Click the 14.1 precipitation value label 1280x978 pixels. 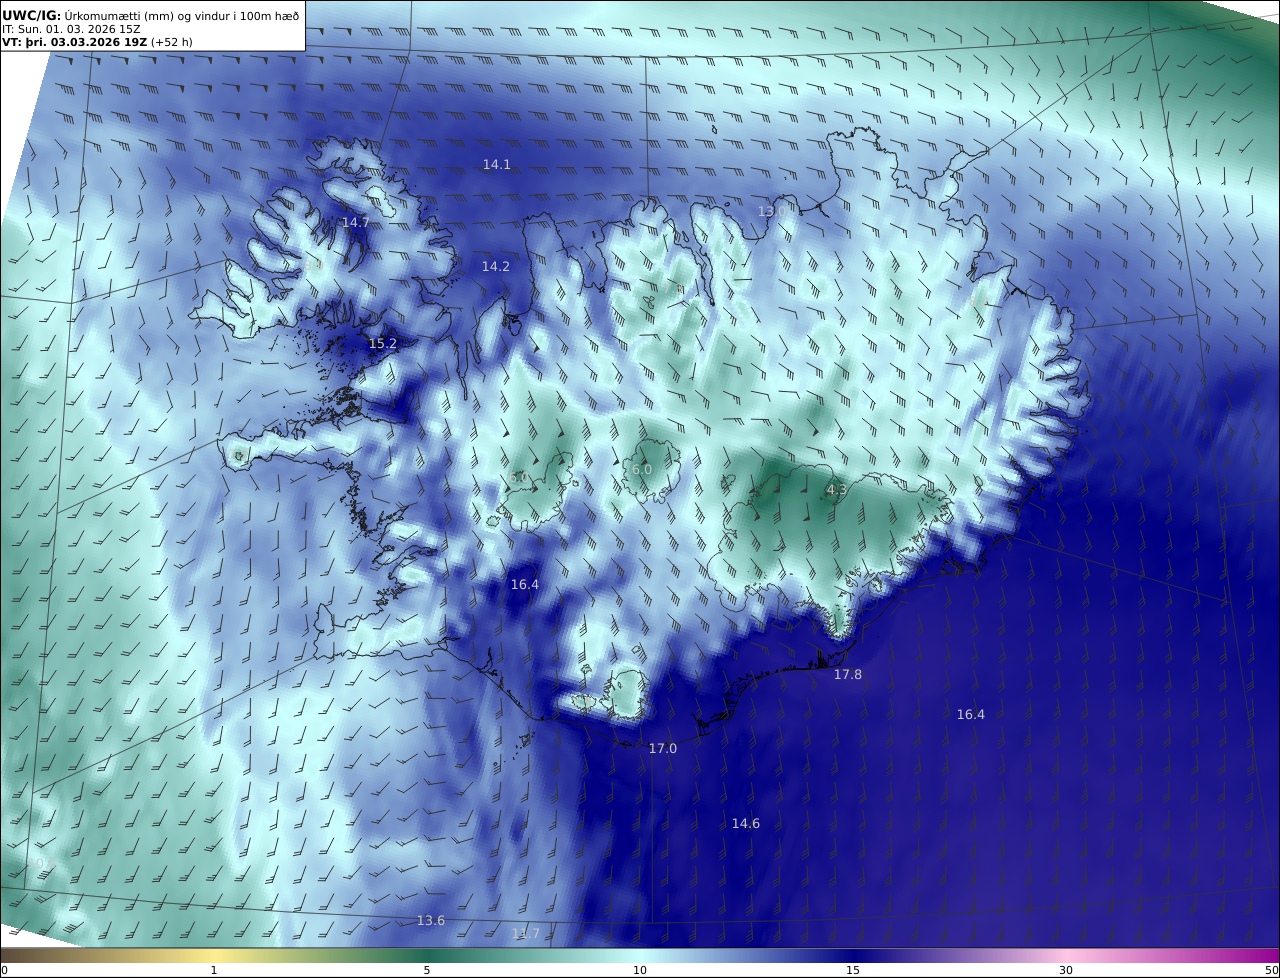click(x=497, y=164)
